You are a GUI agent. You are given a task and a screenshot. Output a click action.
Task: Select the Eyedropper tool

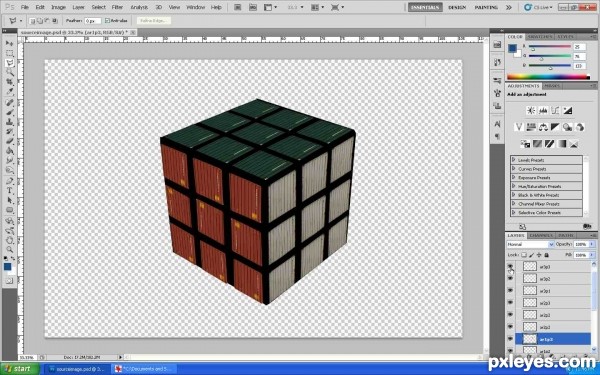(9, 91)
